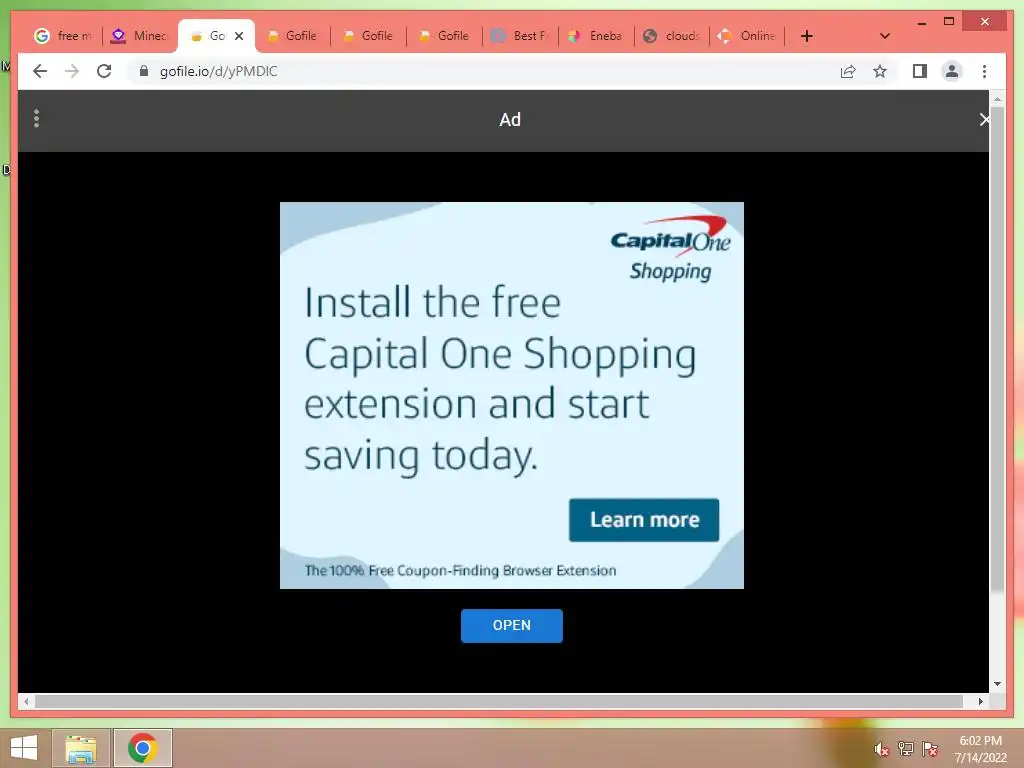Switch to the Minecraft tab

[x=139, y=36]
